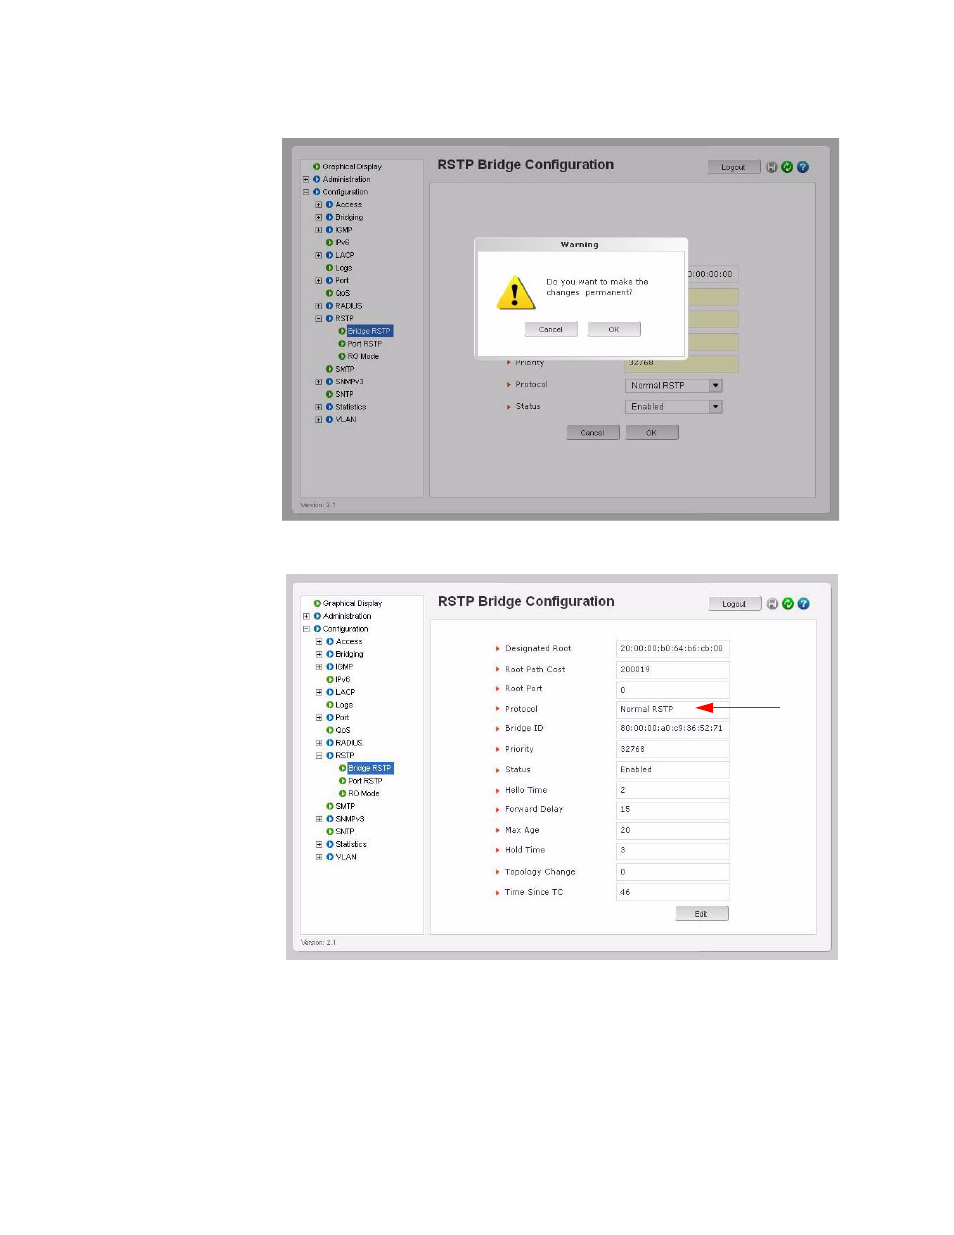The width and height of the screenshot is (954, 1235).
Task: Click the save disk icon in lower screenshot
Action: click(773, 604)
